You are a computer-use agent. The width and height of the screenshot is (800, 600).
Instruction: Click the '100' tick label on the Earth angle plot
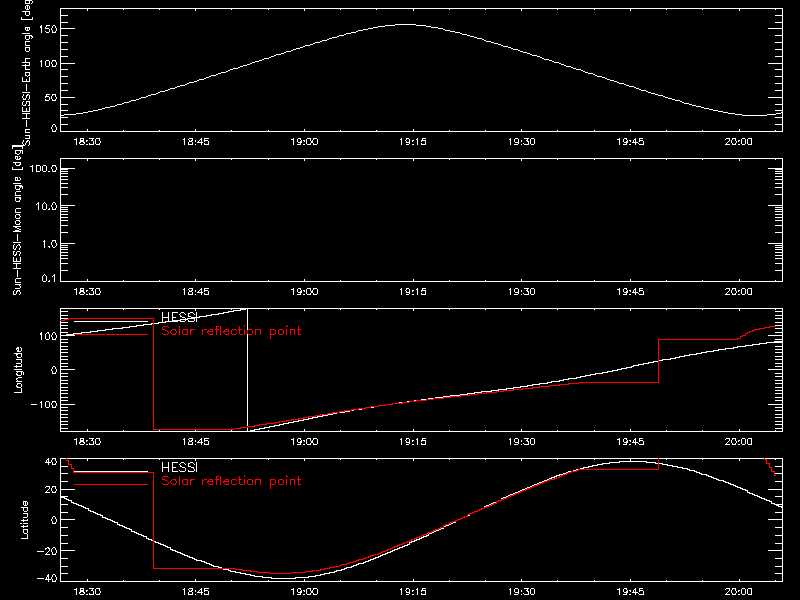click(x=48, y=64)
